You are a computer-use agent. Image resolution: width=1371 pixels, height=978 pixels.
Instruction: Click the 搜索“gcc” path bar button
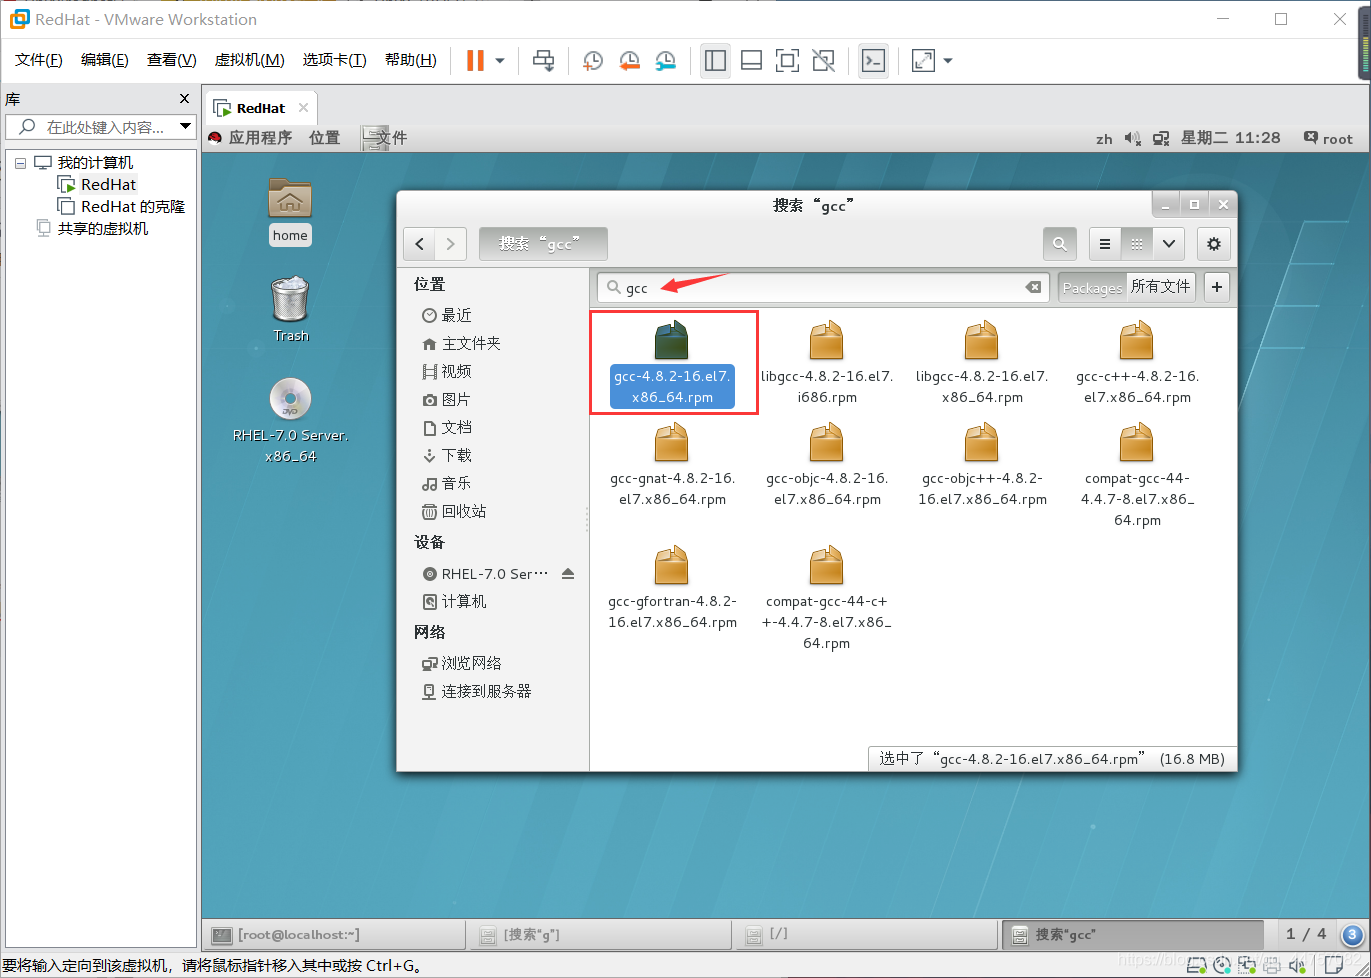point(543,244)
